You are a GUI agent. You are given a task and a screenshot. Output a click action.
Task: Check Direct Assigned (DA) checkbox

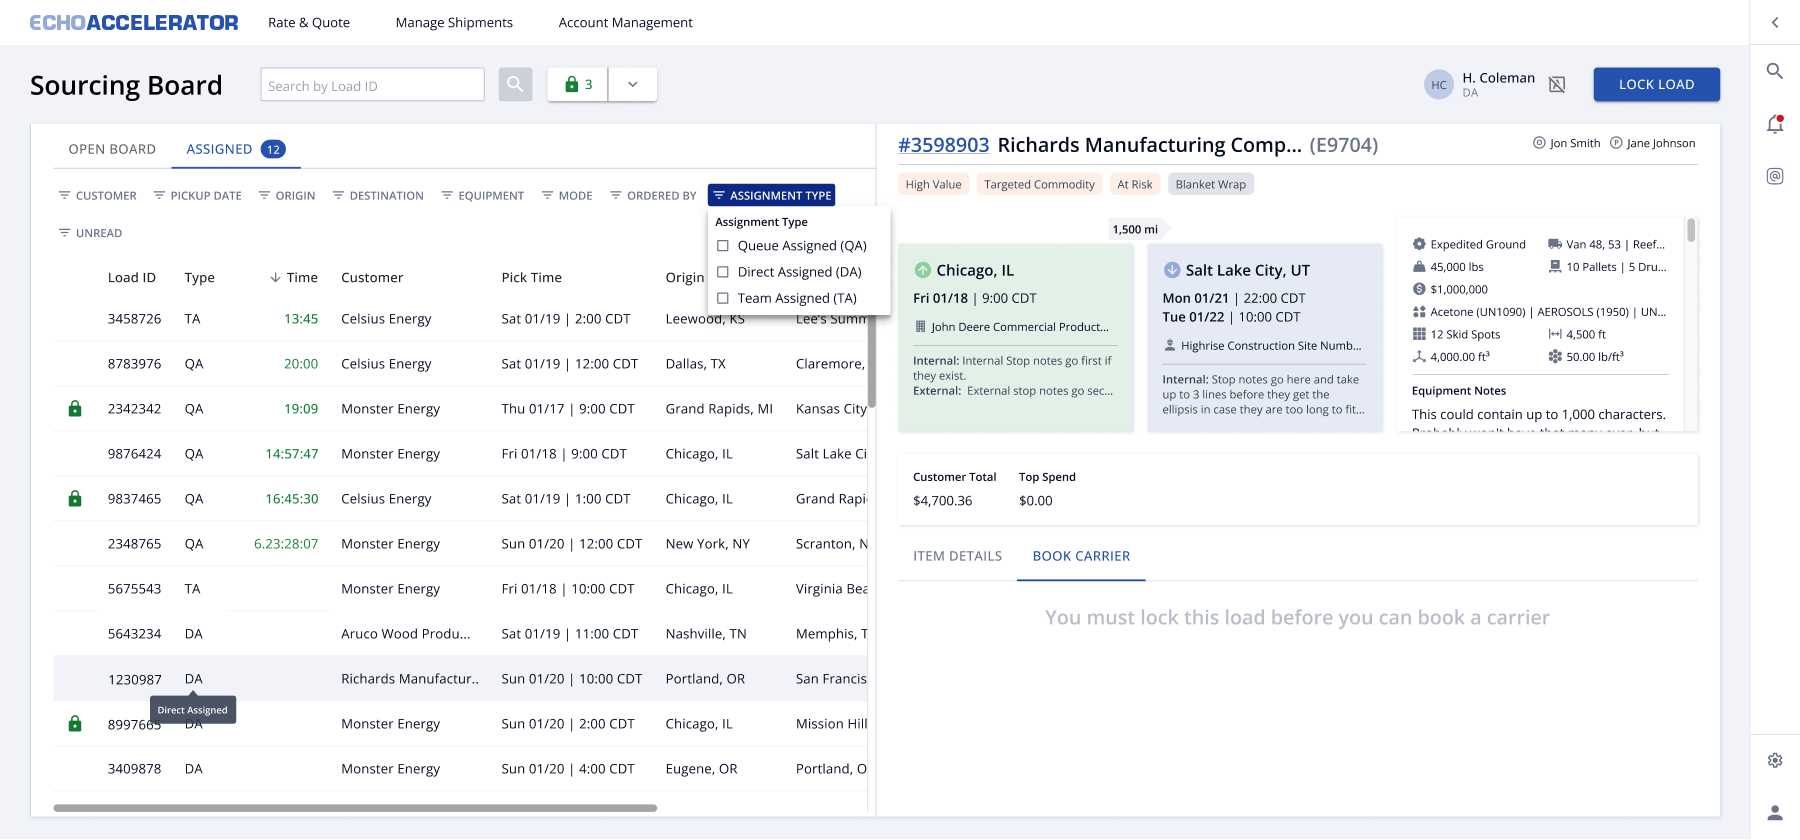pyautogui.click(x=723, y=272)
